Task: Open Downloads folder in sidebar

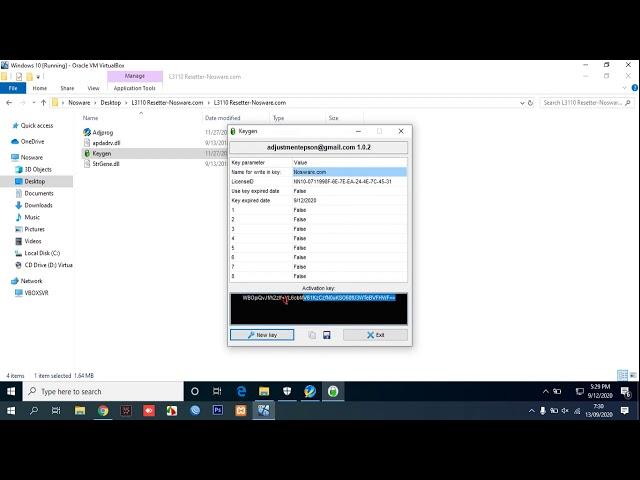Action: point(34,205)
